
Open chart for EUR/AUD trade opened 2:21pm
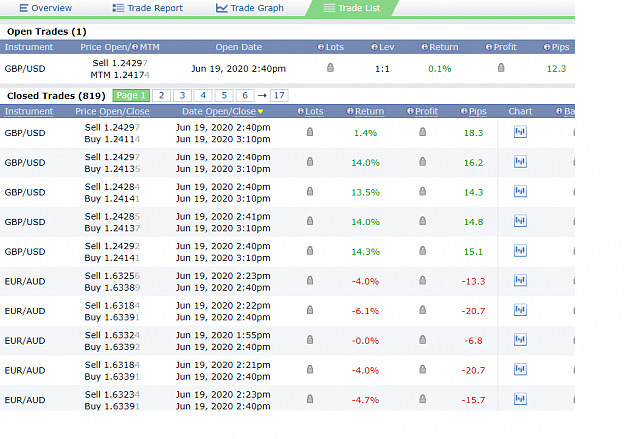pyautogui.click(x=520, y=369)
